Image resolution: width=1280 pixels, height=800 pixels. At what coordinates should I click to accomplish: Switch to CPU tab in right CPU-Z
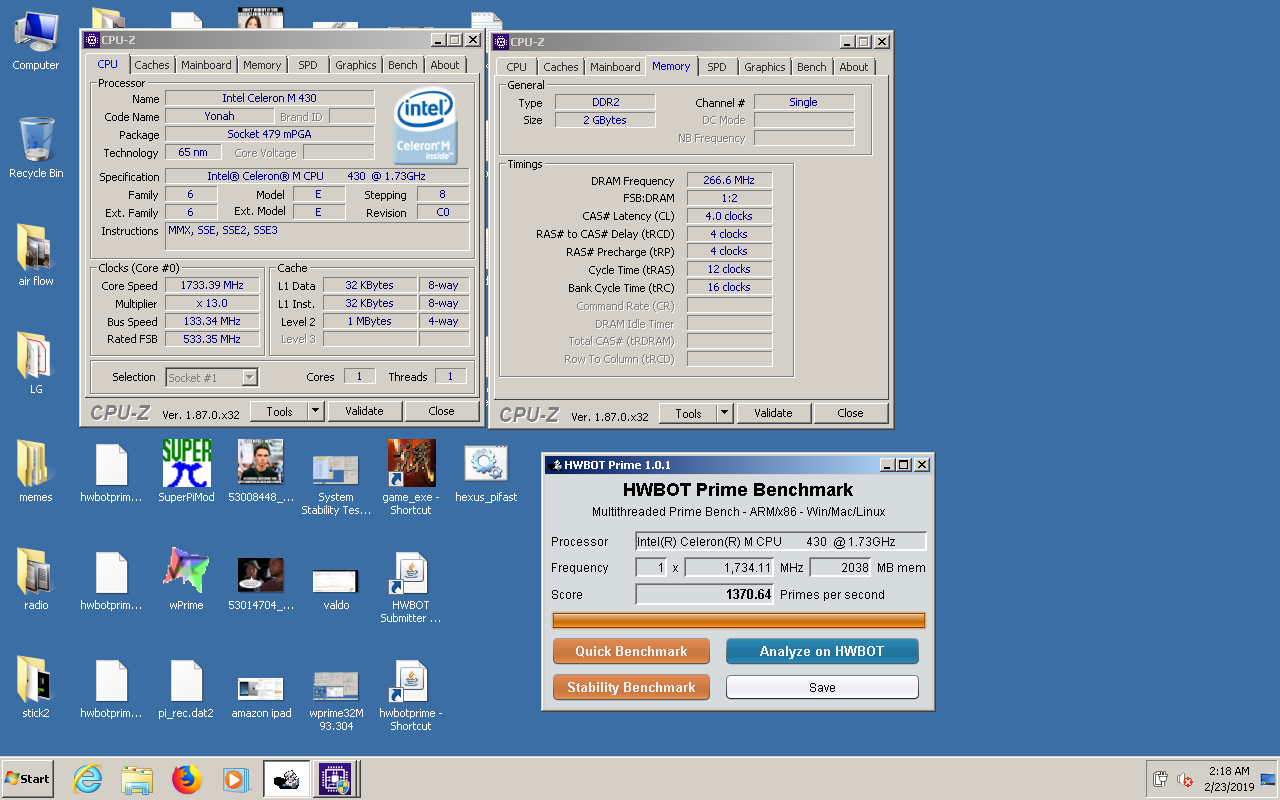[x=516, y=67]
